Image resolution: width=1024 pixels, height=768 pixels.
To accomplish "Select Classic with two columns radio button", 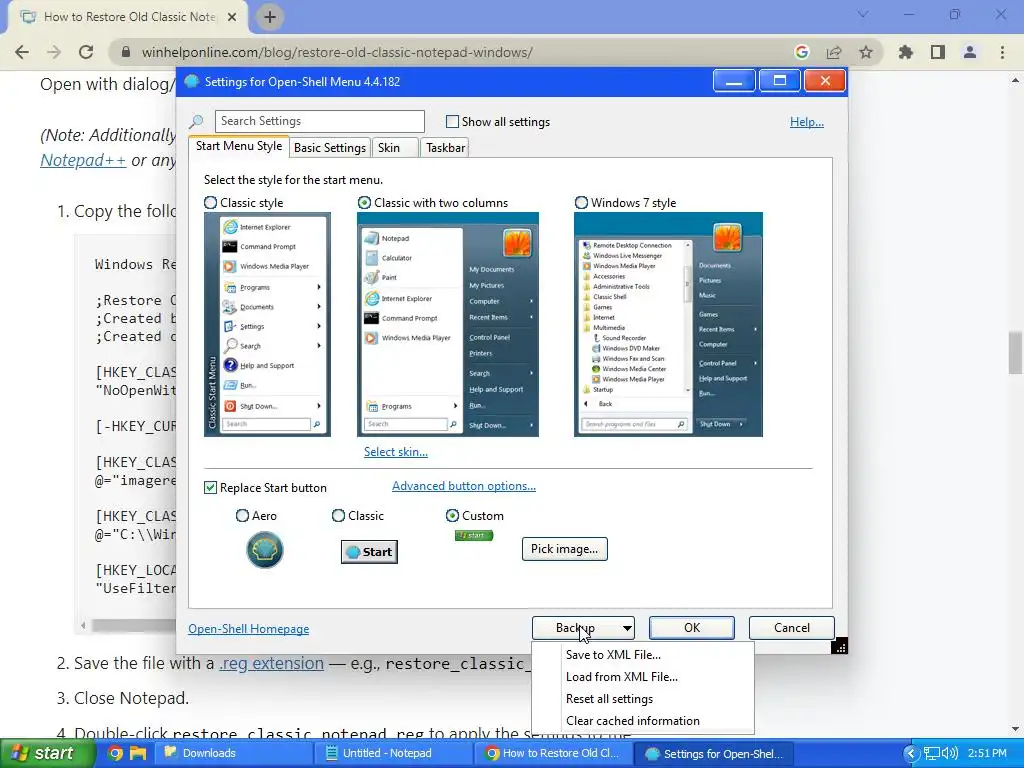I will point(364,203).
